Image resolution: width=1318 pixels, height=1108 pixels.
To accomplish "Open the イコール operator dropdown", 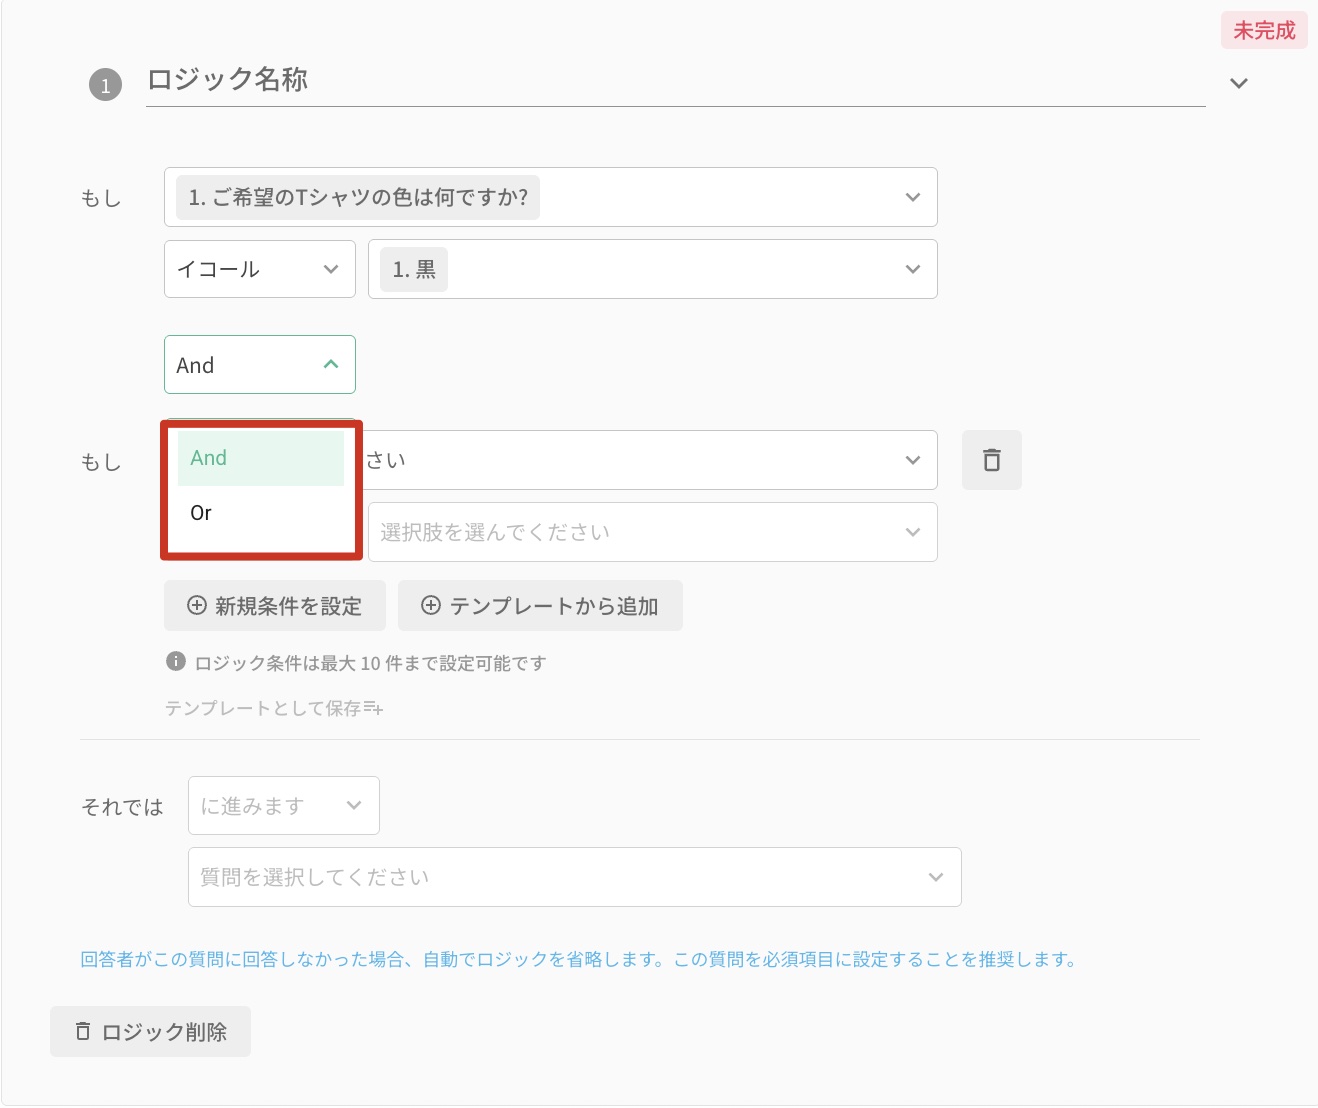I will coord(259,269).
